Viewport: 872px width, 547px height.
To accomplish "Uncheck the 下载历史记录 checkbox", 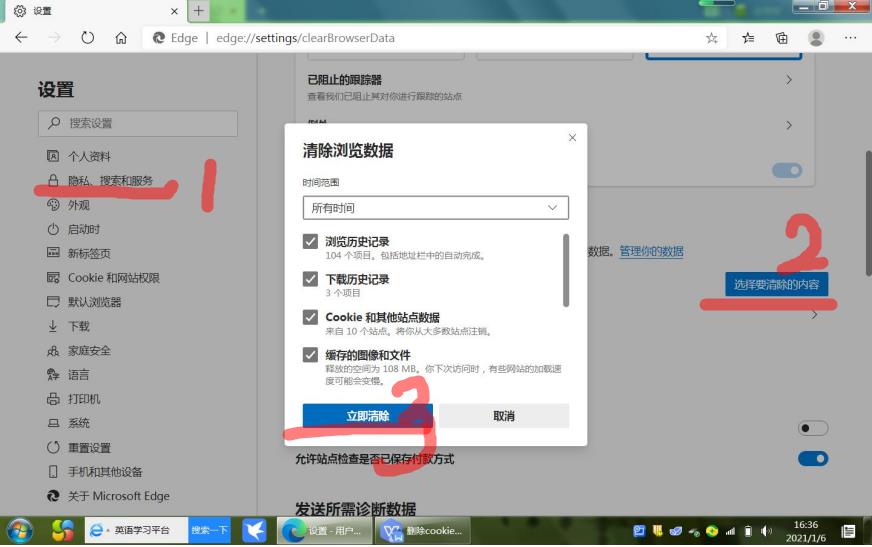I will [311, 279].
